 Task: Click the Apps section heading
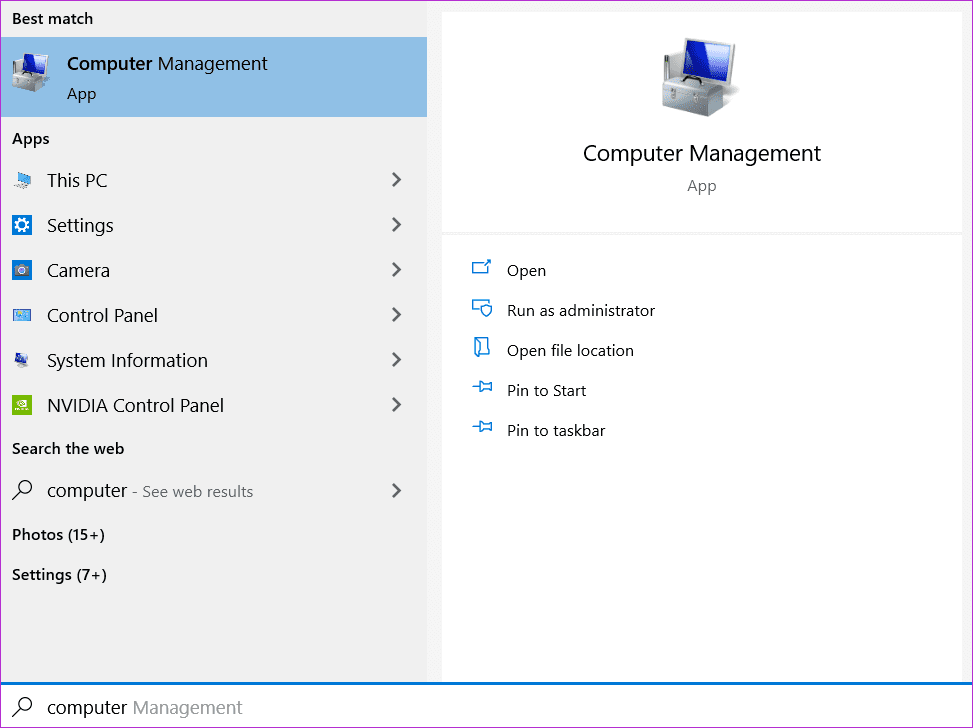tap(30, 139)
